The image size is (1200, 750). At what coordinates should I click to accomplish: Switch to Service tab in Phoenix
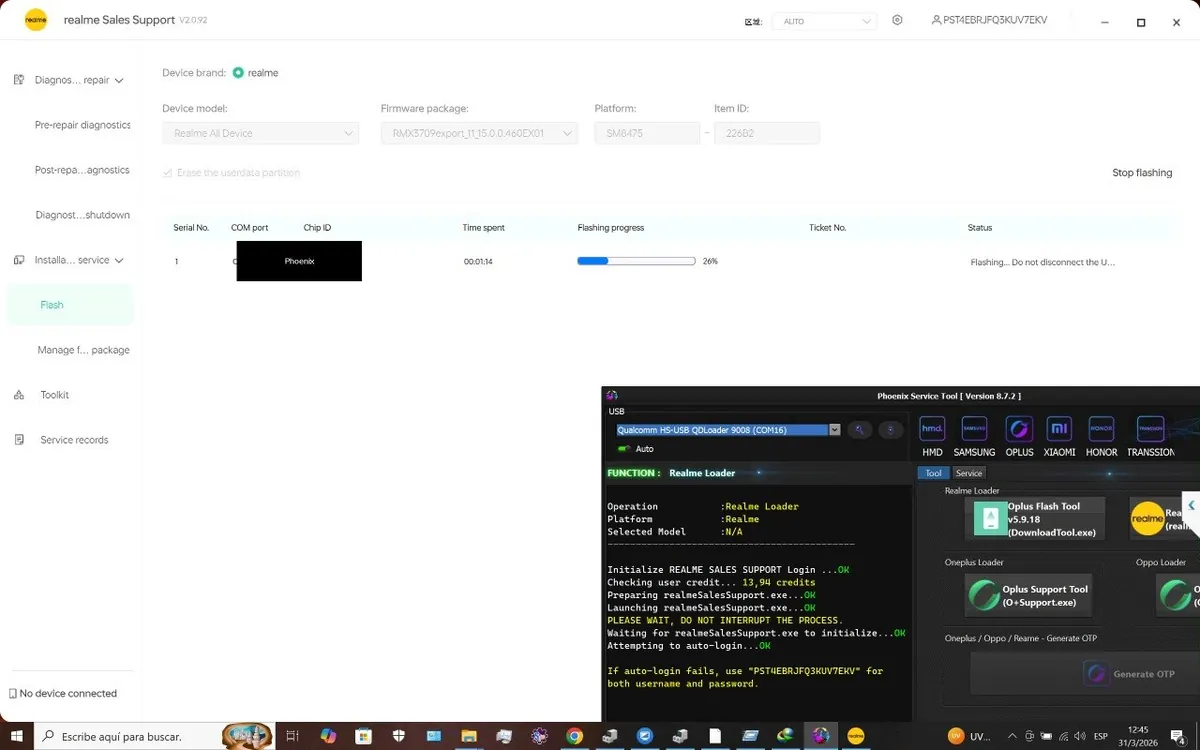click(x=968, y=473)
